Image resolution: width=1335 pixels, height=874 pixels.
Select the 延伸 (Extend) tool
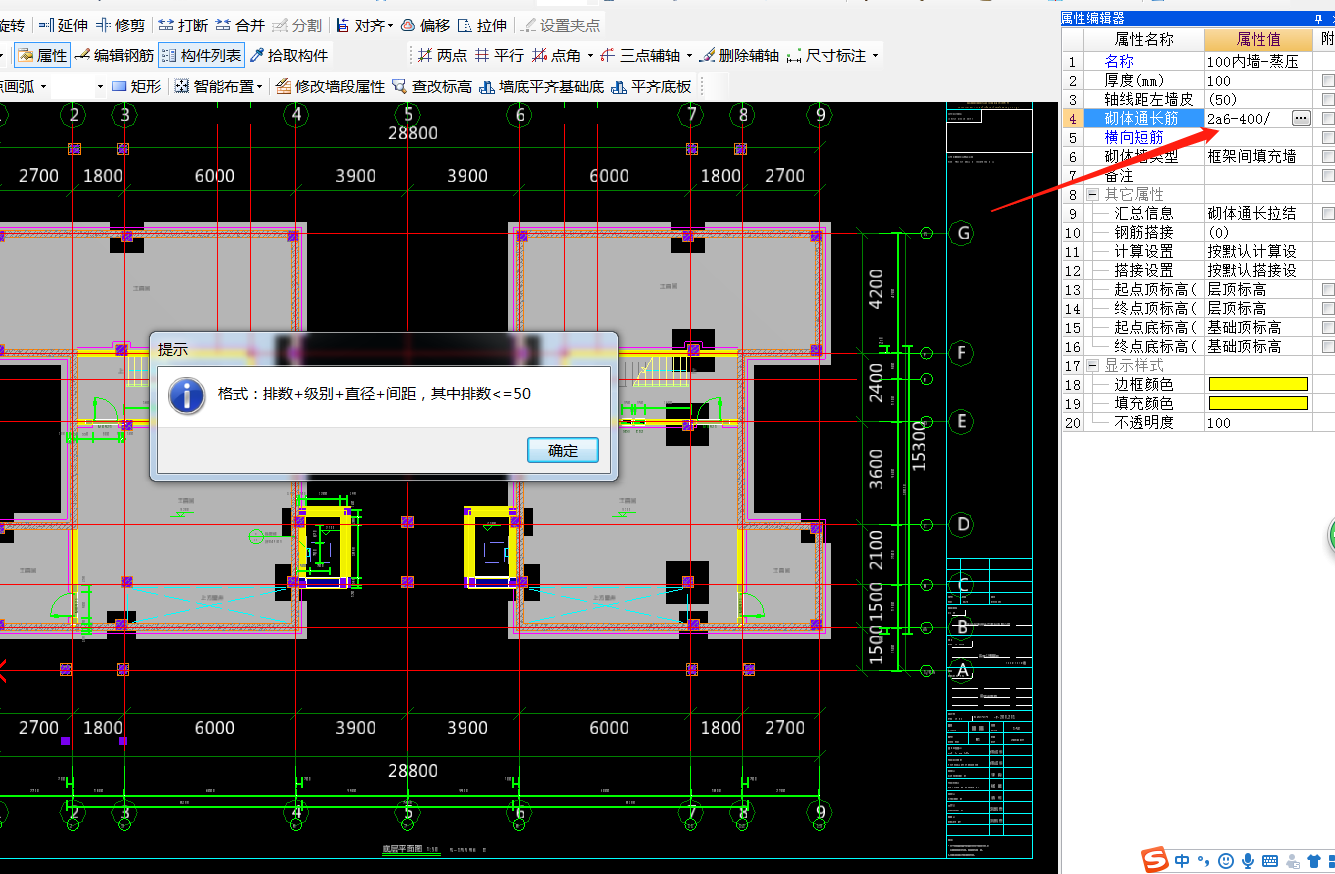[x=64, y=25]
